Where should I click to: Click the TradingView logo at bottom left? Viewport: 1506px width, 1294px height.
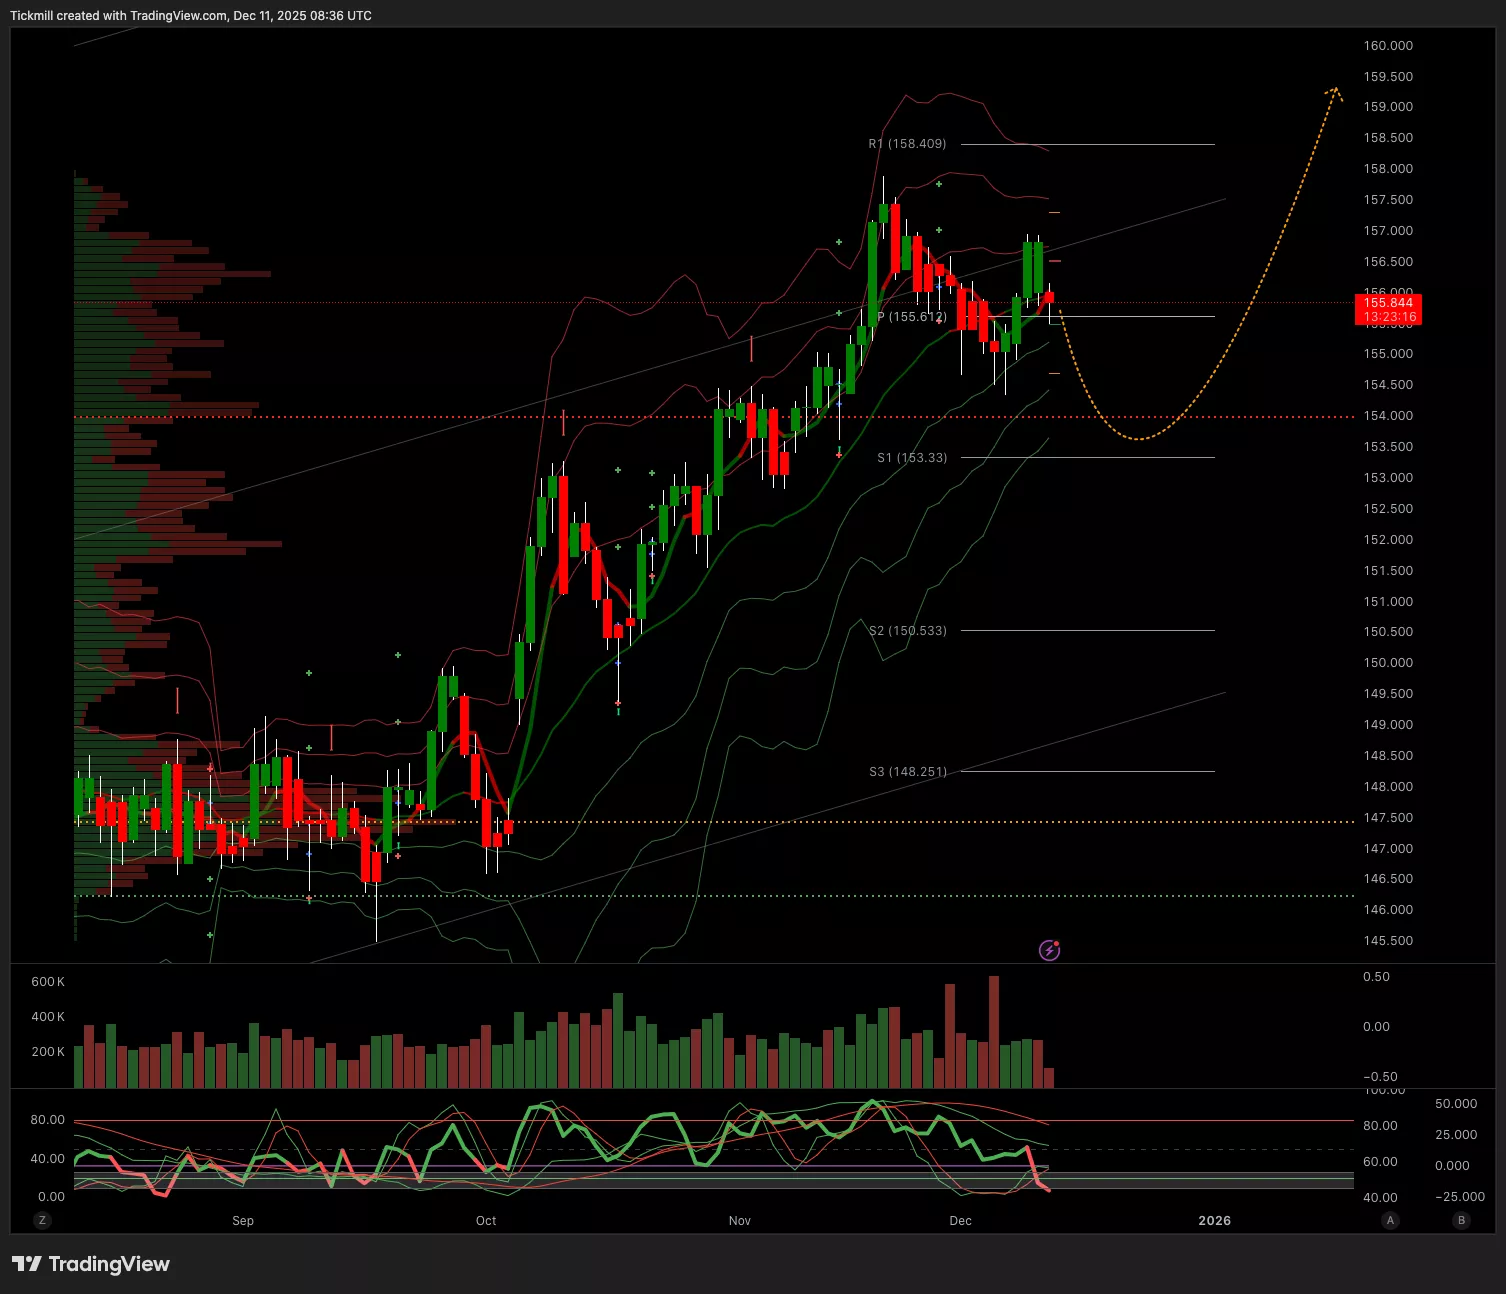91,1264
